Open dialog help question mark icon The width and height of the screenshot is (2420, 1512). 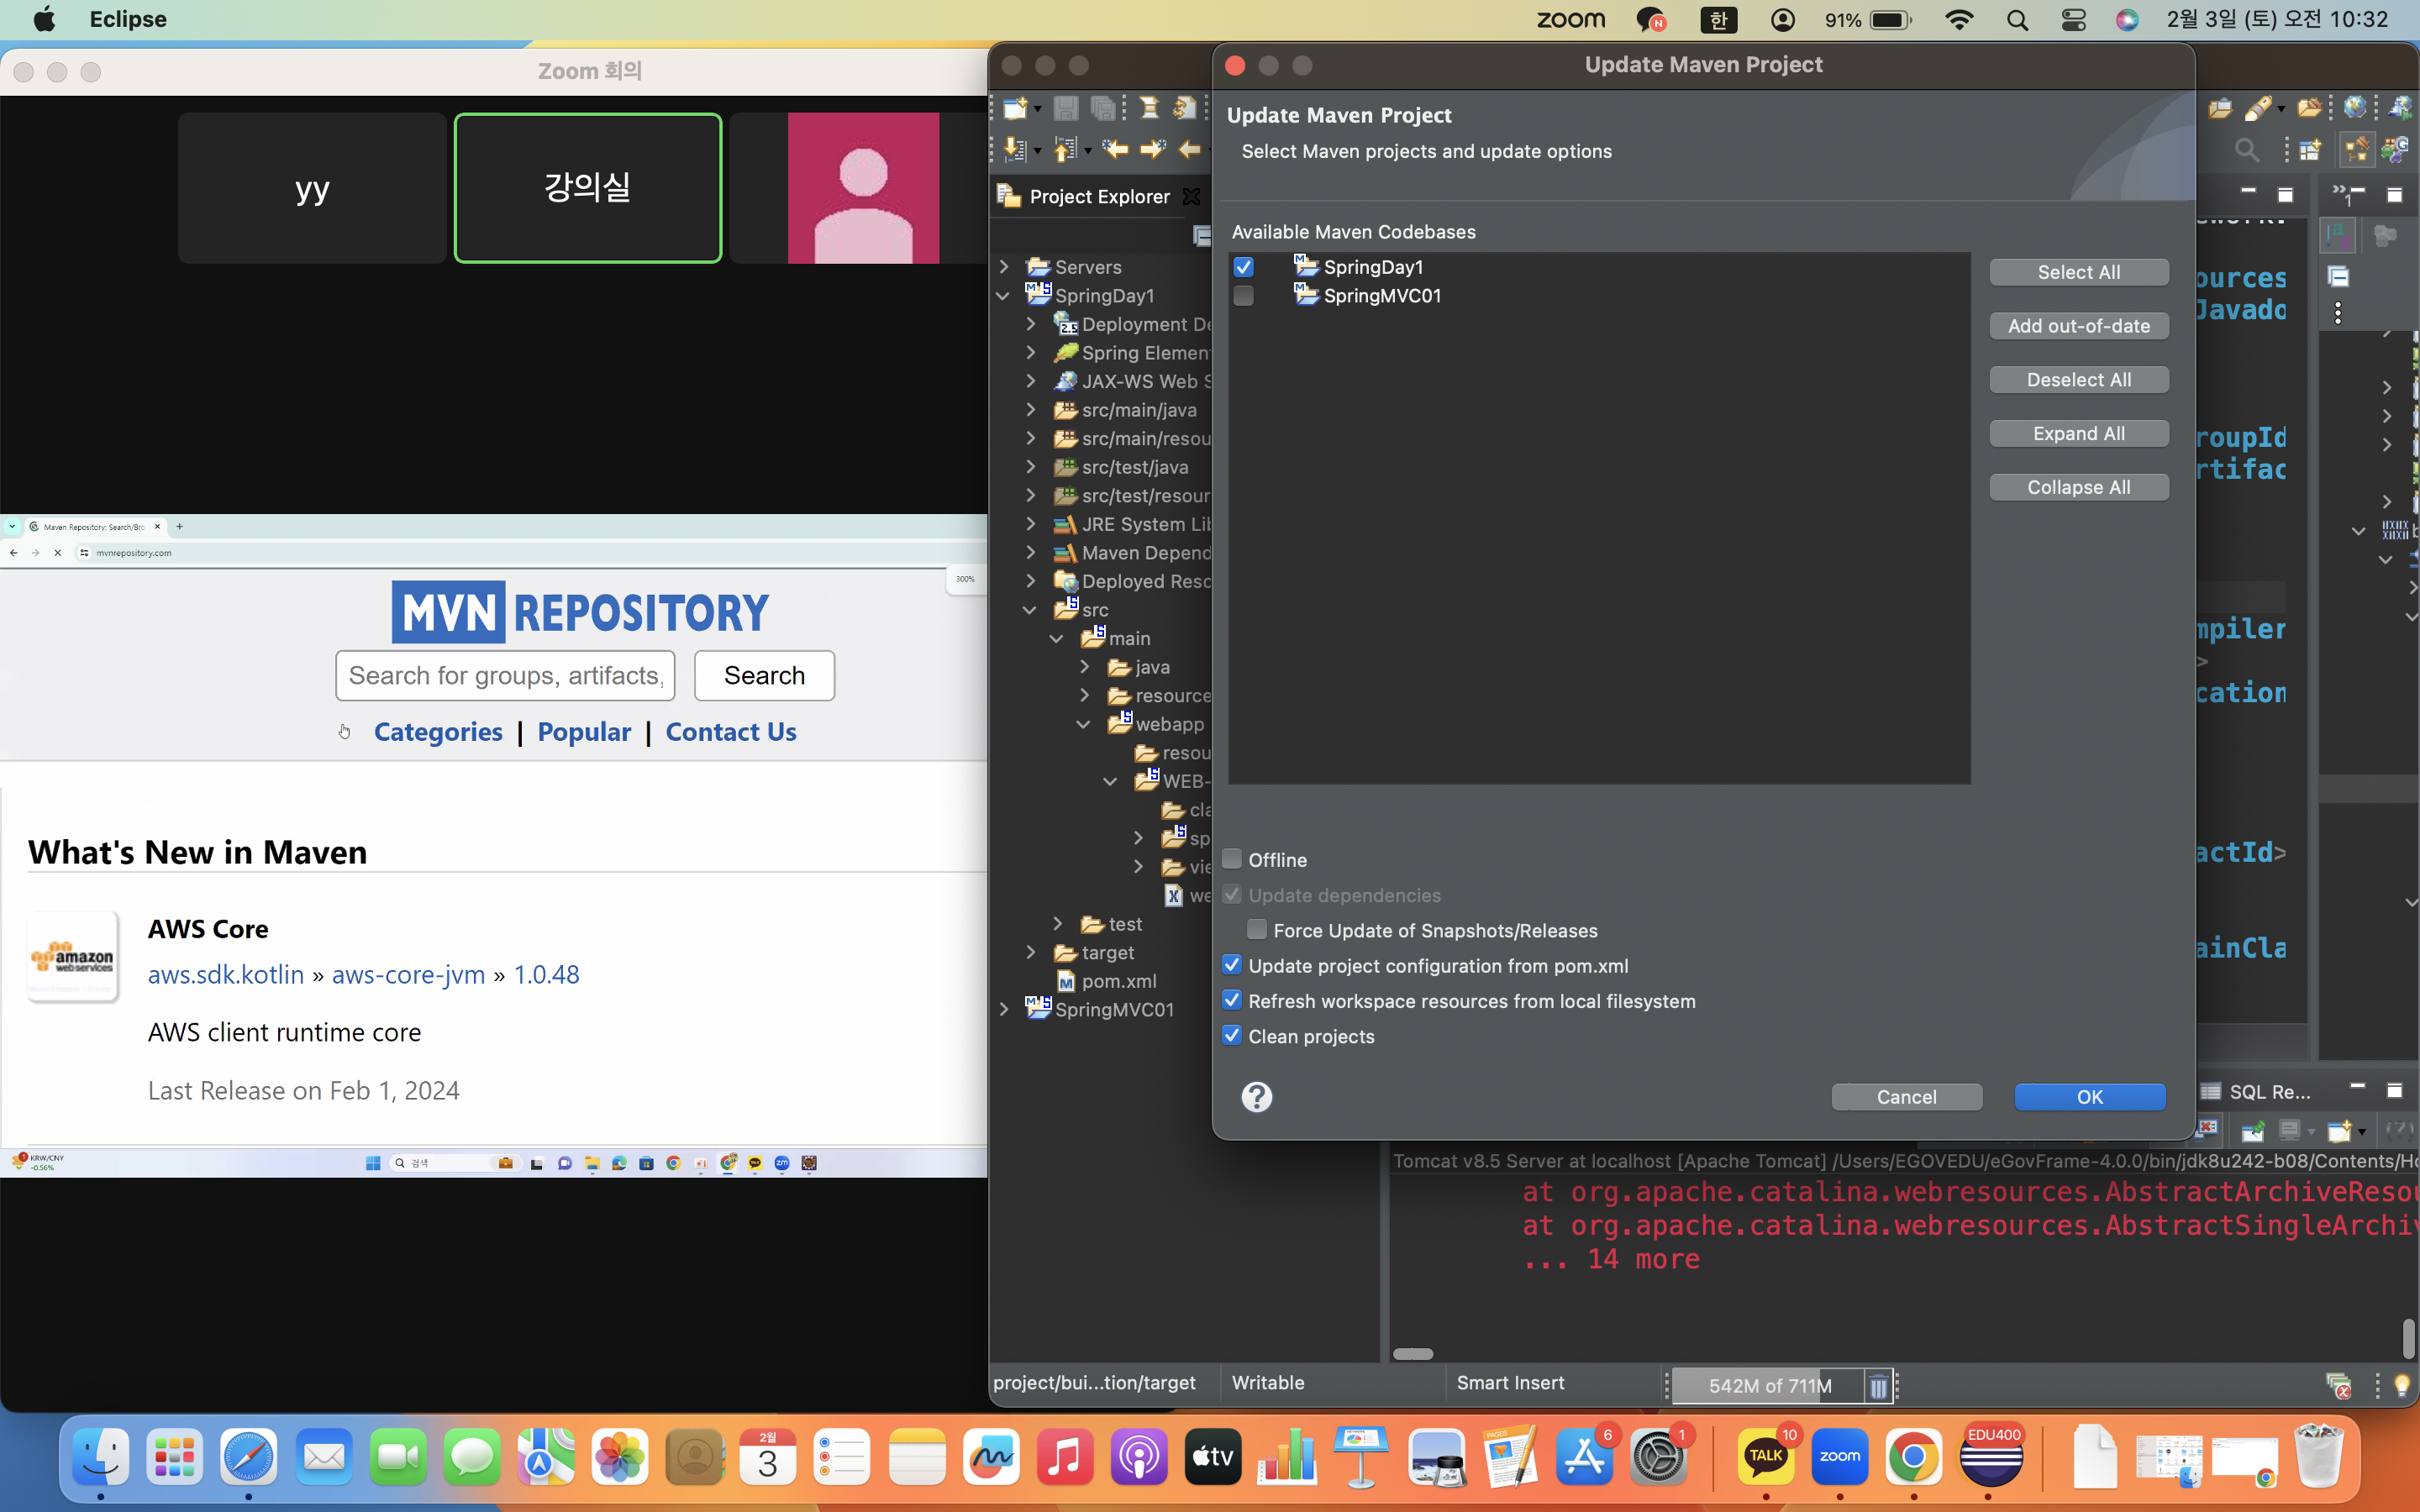click(x=1256, y=1097)
